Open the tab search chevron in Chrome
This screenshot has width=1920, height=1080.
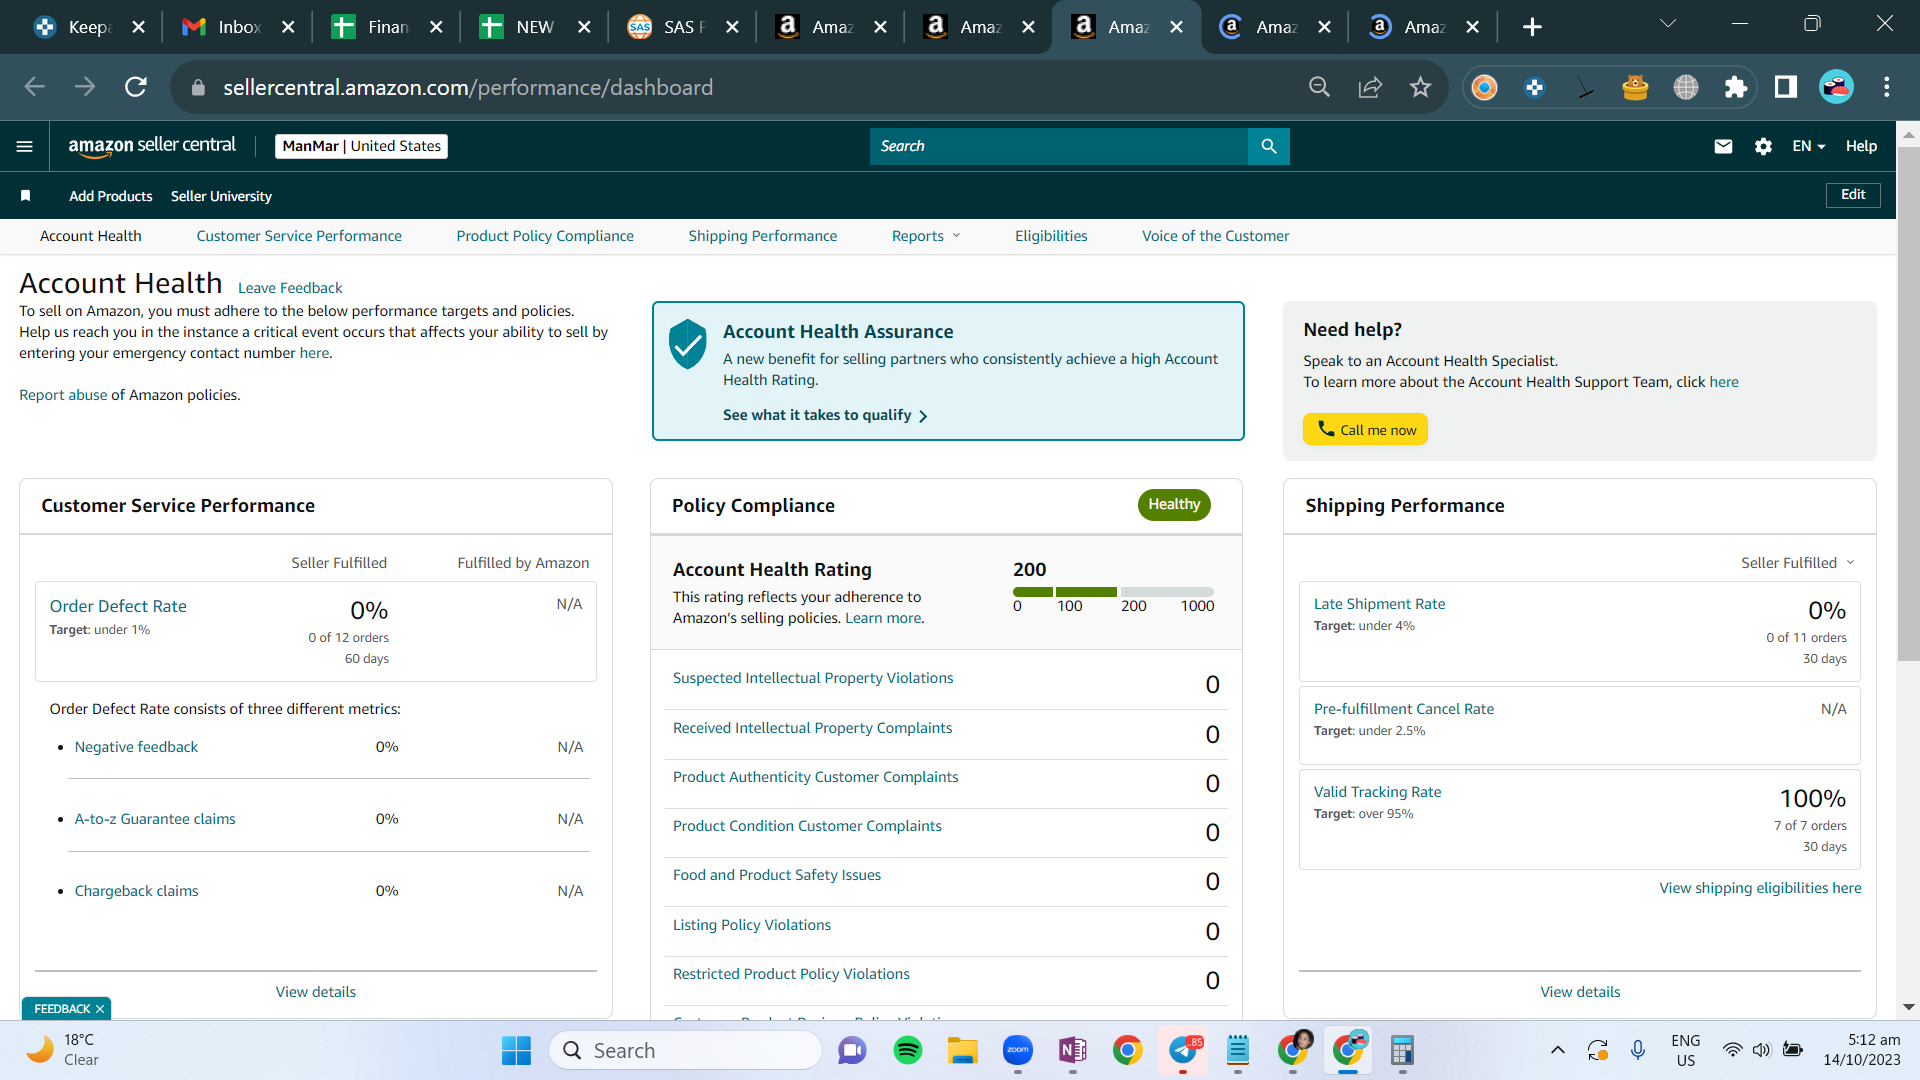pos(1668,24)
